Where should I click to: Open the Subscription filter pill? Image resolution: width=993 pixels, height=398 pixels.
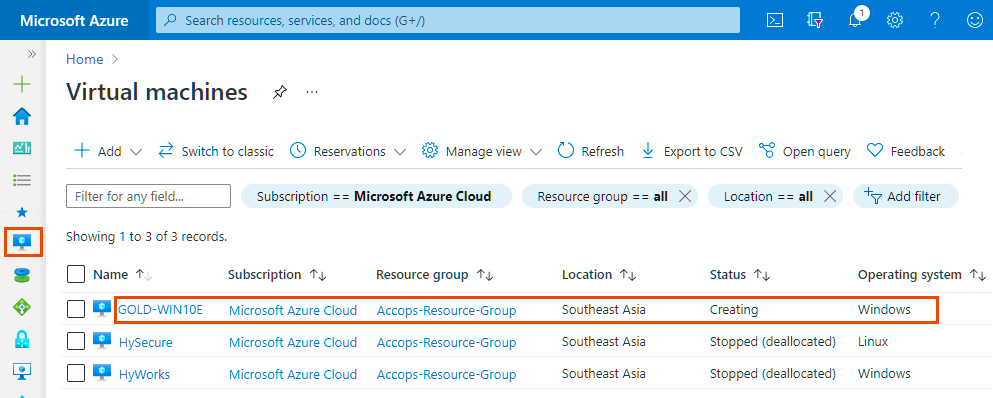click(376, 196)
